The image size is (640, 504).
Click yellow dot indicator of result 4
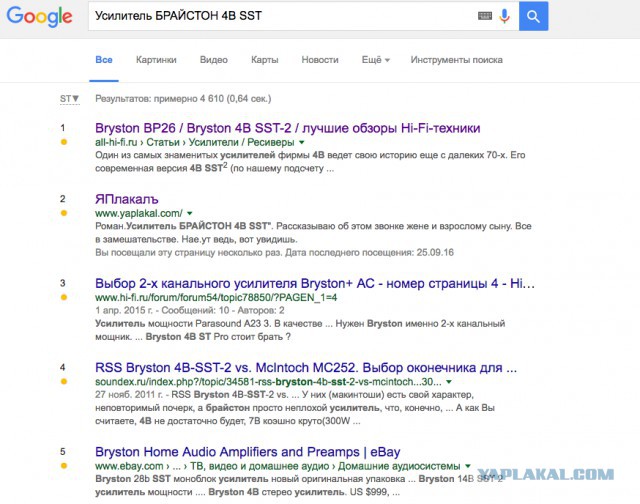click(64, 382)
